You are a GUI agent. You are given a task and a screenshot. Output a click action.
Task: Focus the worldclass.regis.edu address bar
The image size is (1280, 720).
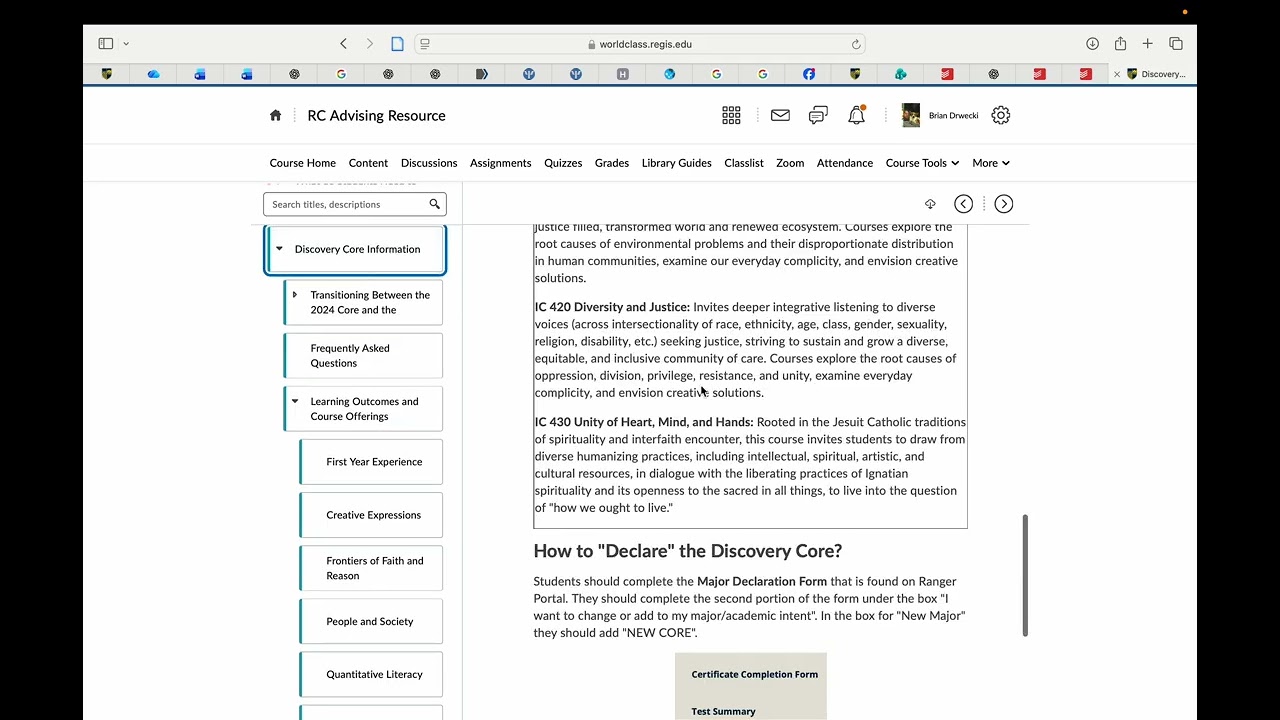tap(640, 44)
